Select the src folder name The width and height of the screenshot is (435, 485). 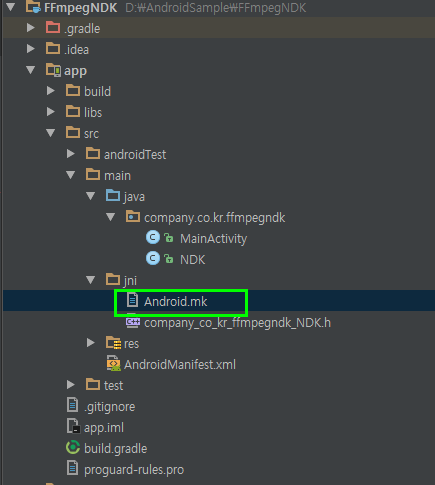(x=92, y=134)
